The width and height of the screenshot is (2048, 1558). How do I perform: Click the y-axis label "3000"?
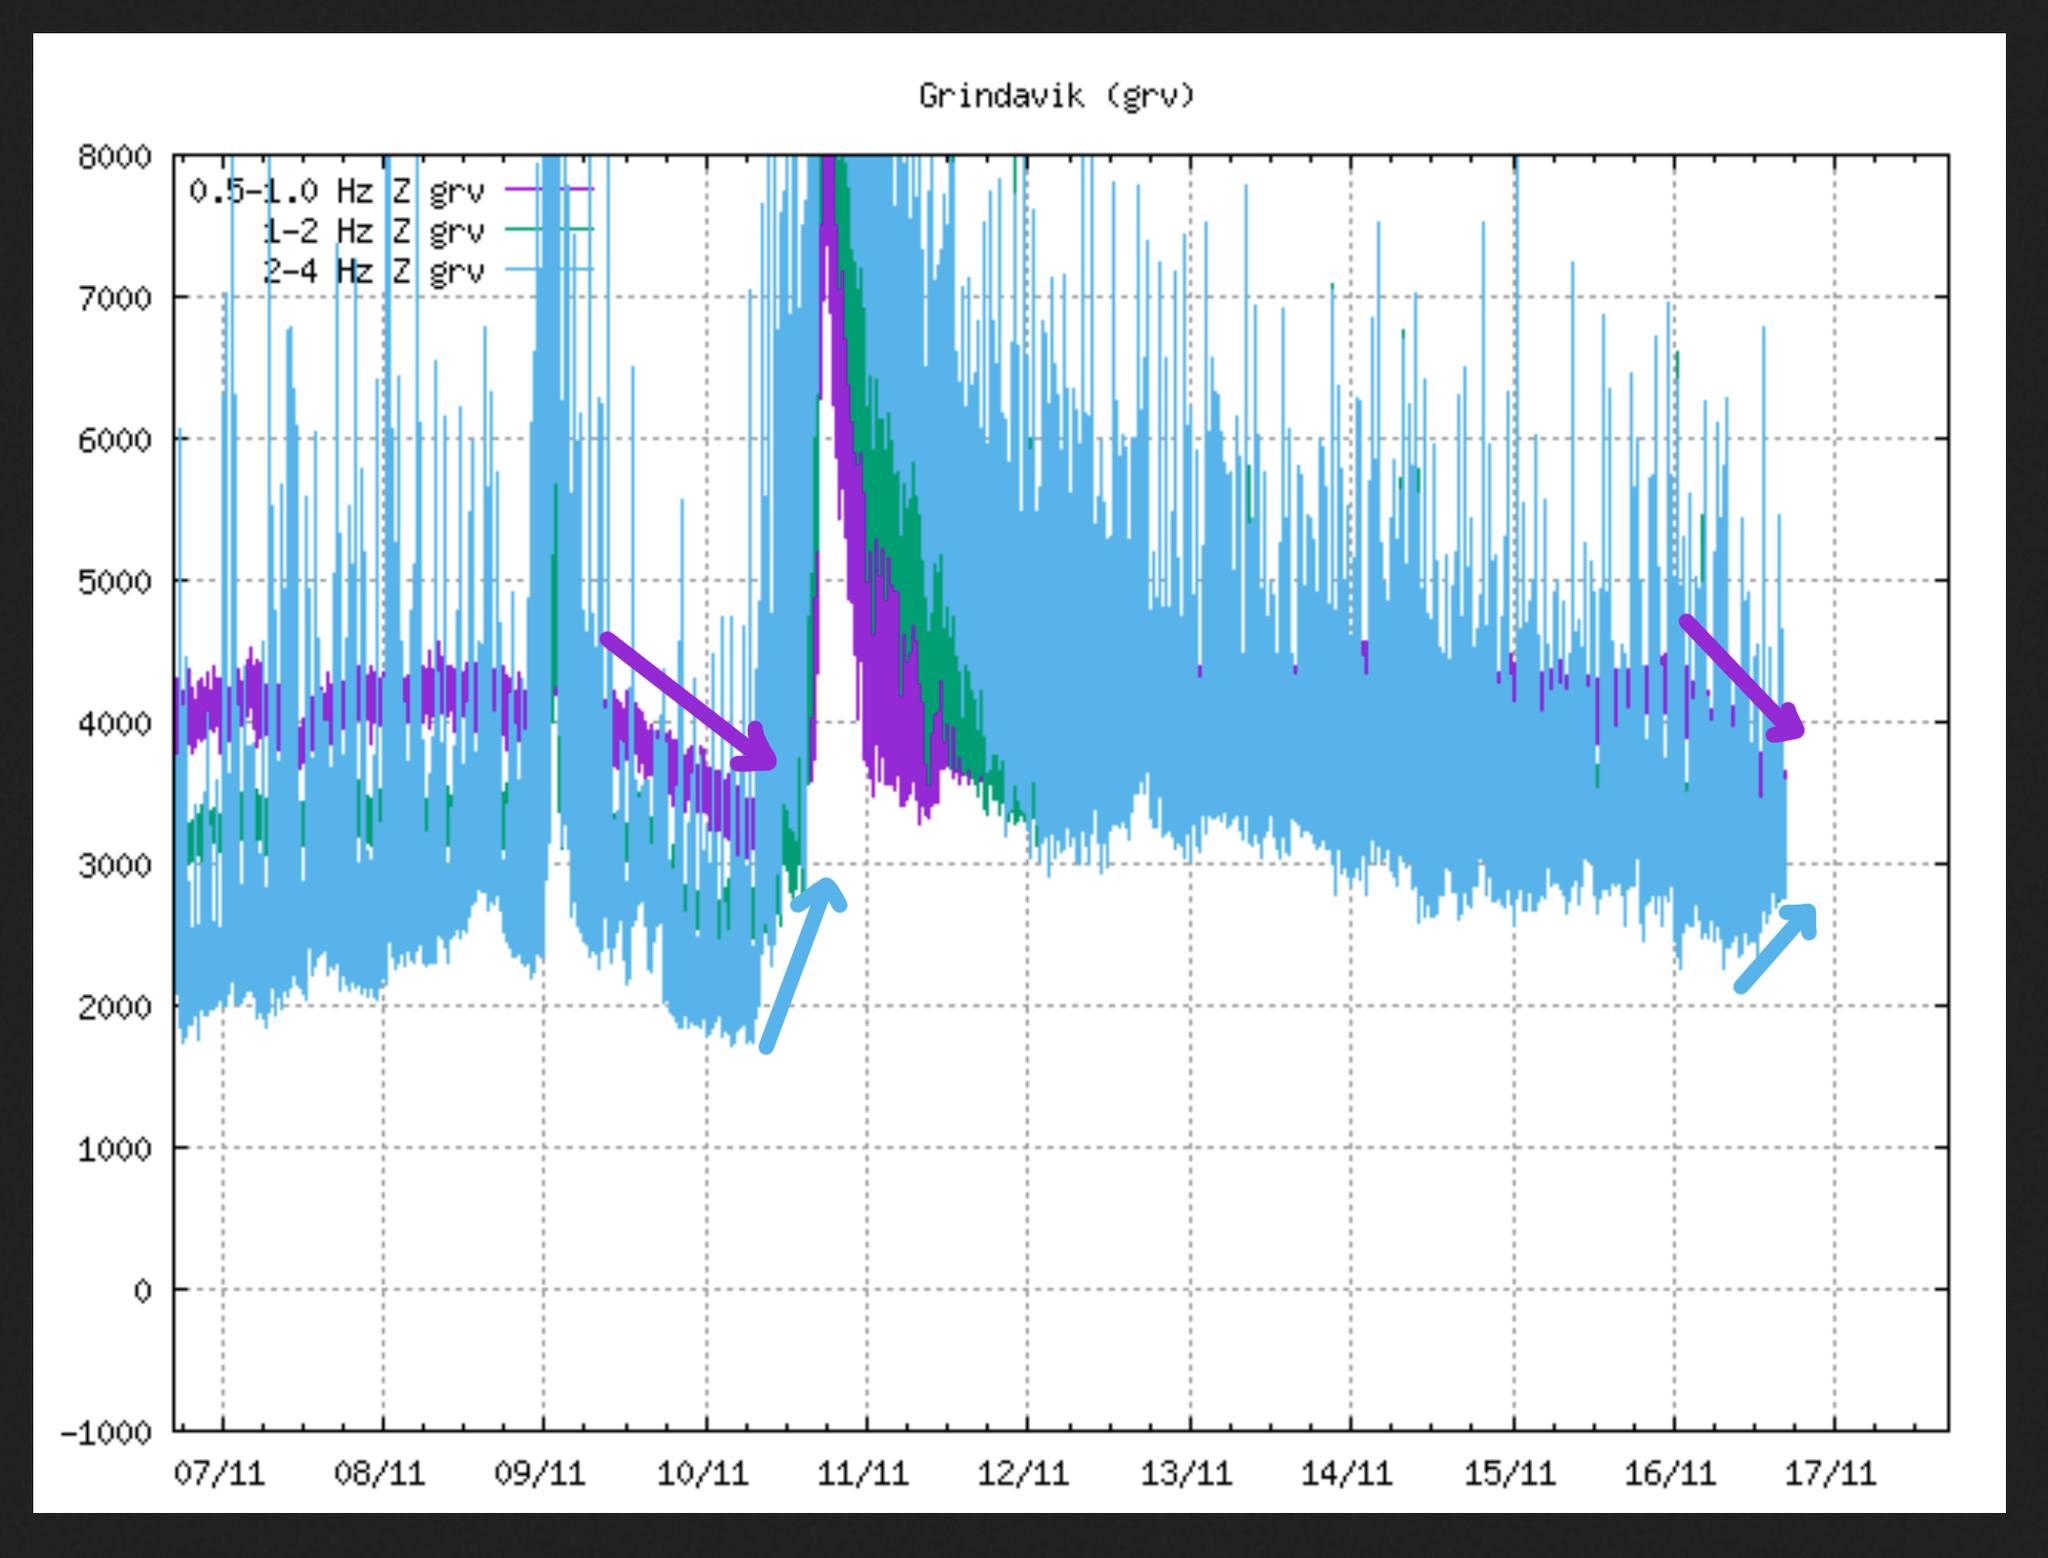click(x=114, y=865)
